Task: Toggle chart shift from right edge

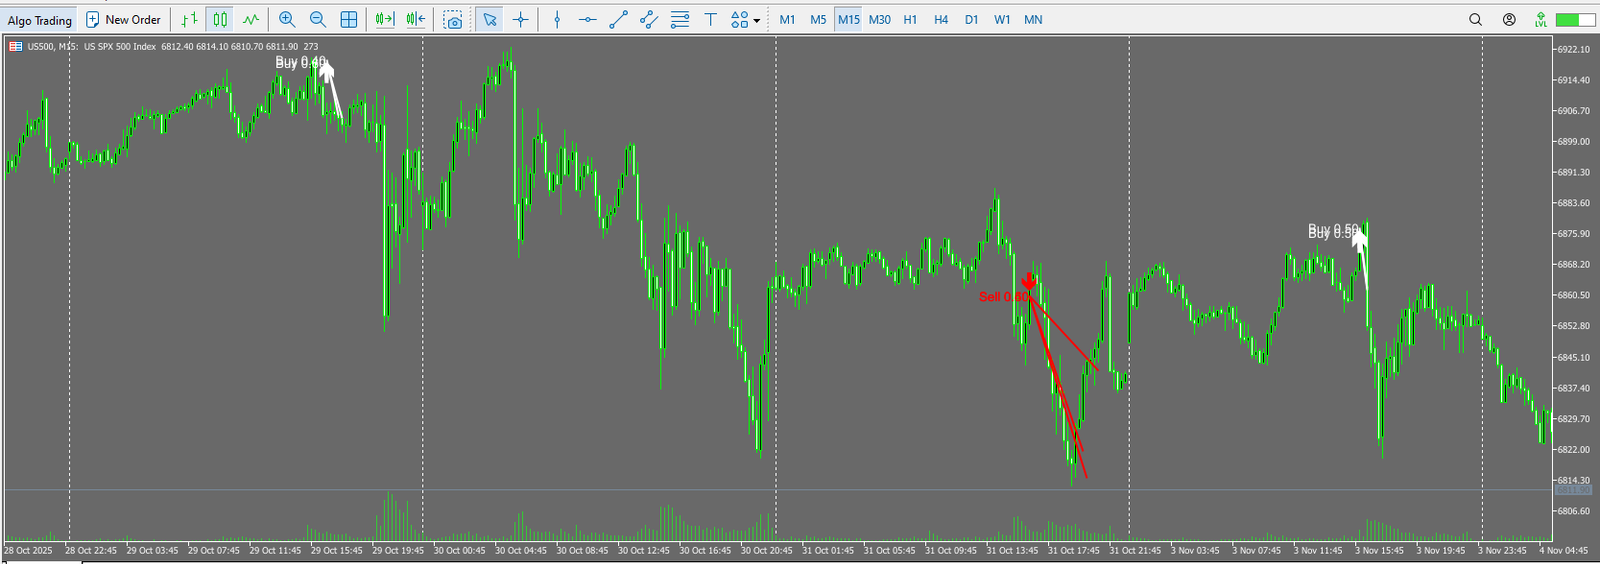Action: pyautogui.click(x=416, y=20)
